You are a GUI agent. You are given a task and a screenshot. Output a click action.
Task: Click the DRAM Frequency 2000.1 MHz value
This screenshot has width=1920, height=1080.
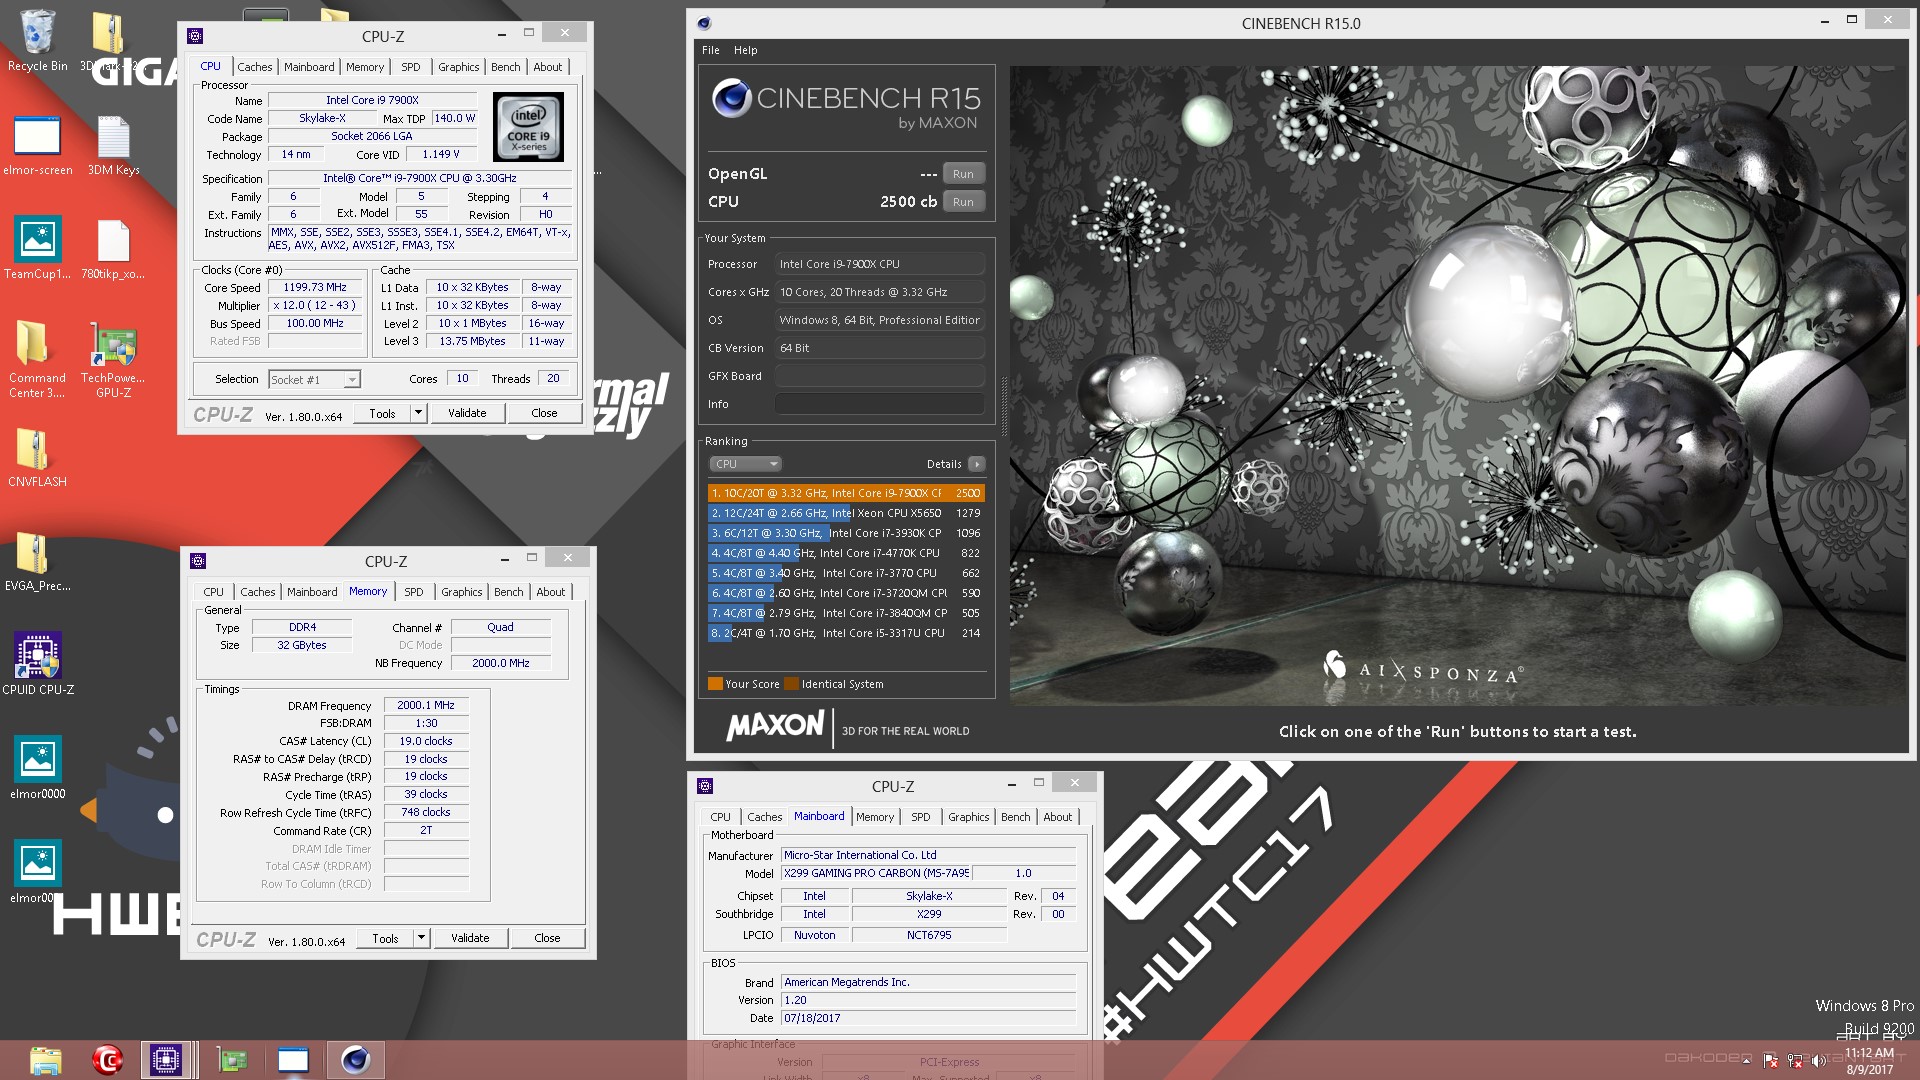(x=426, y=705)
